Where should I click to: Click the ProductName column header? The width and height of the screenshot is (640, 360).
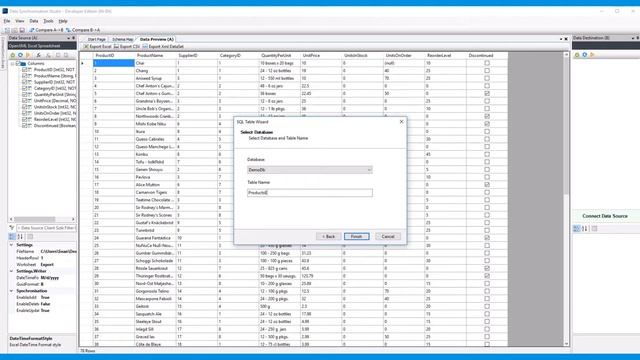coord(155,55)
